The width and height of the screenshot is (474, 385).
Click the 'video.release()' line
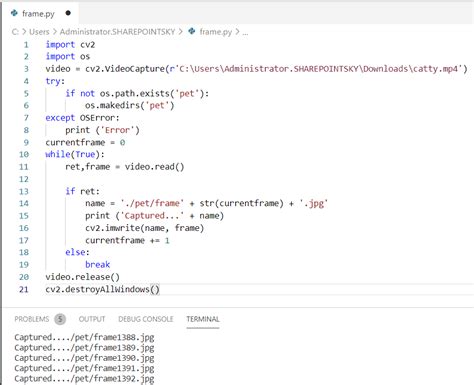coord(82,277)
